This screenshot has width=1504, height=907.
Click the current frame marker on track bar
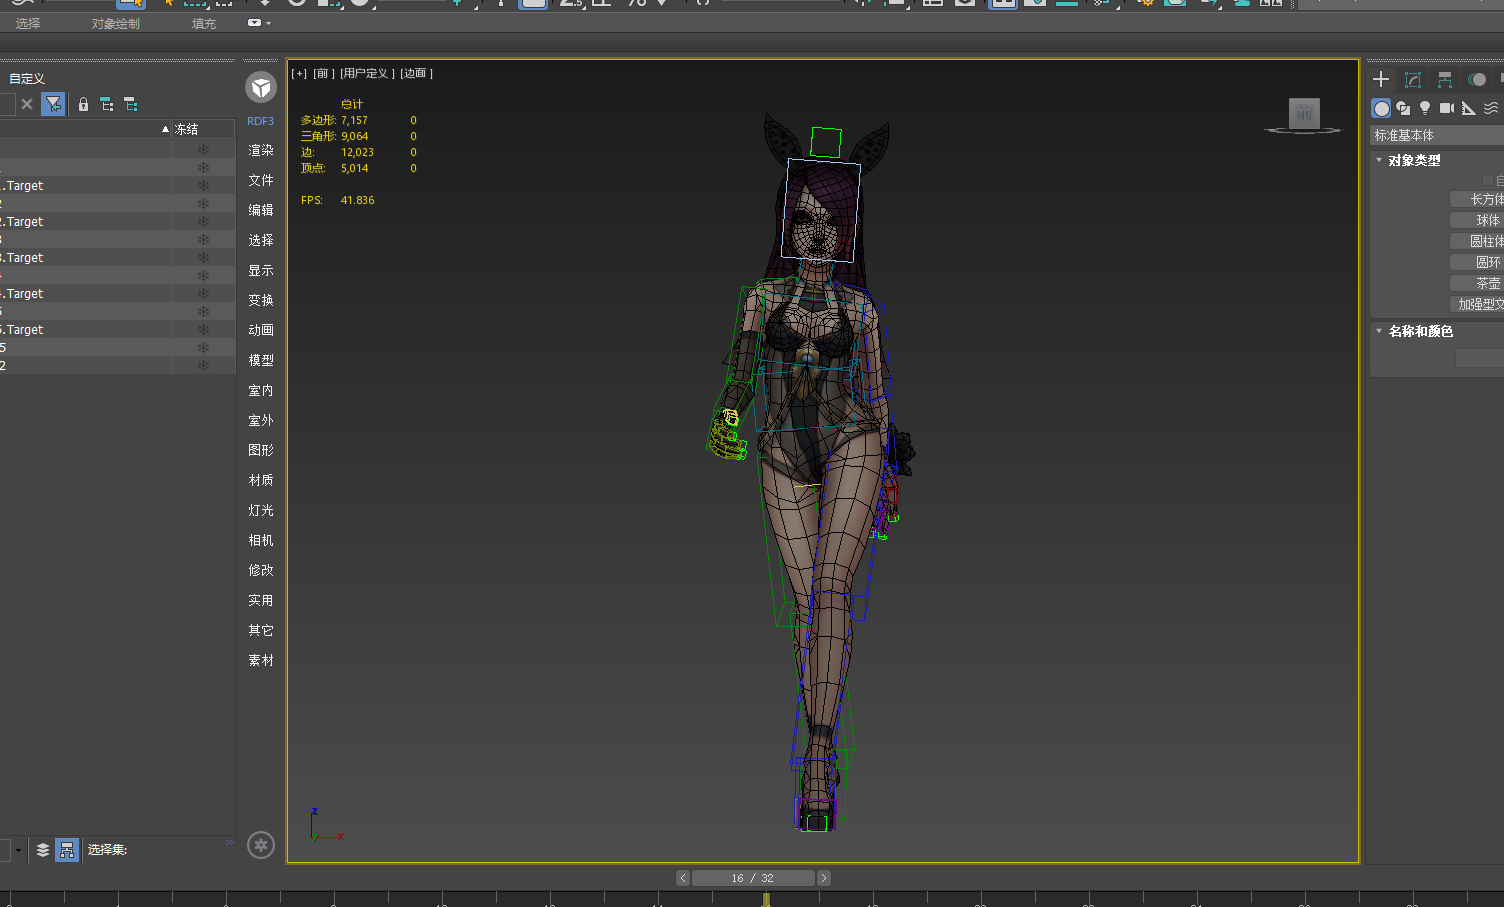coord(766,900)
